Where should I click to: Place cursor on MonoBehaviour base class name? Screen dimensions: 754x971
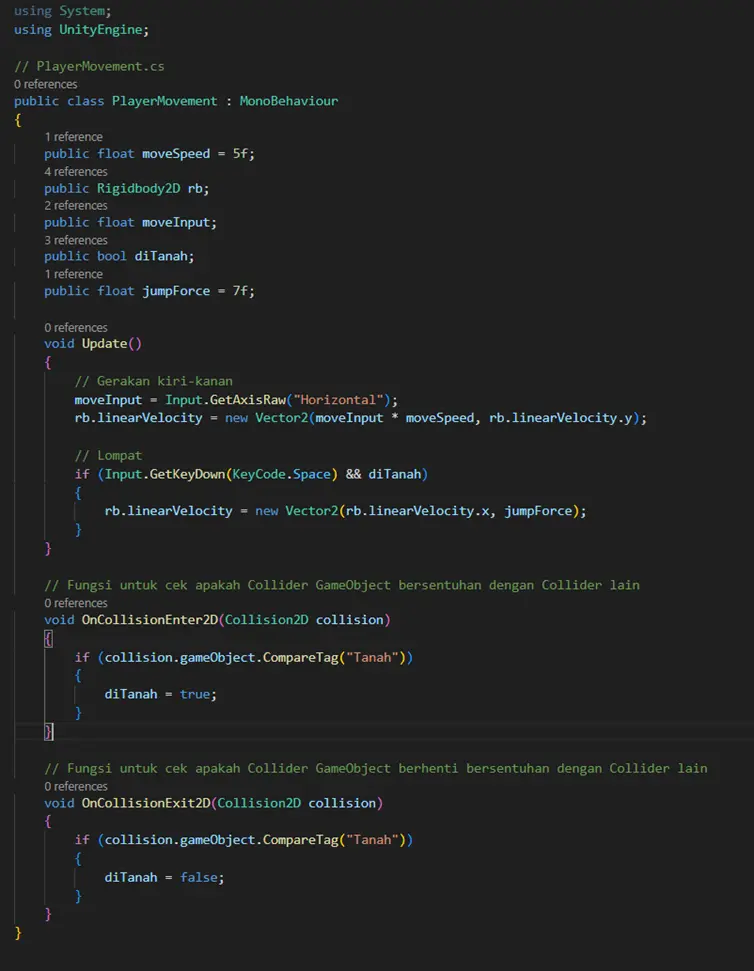tap(288, 101)
